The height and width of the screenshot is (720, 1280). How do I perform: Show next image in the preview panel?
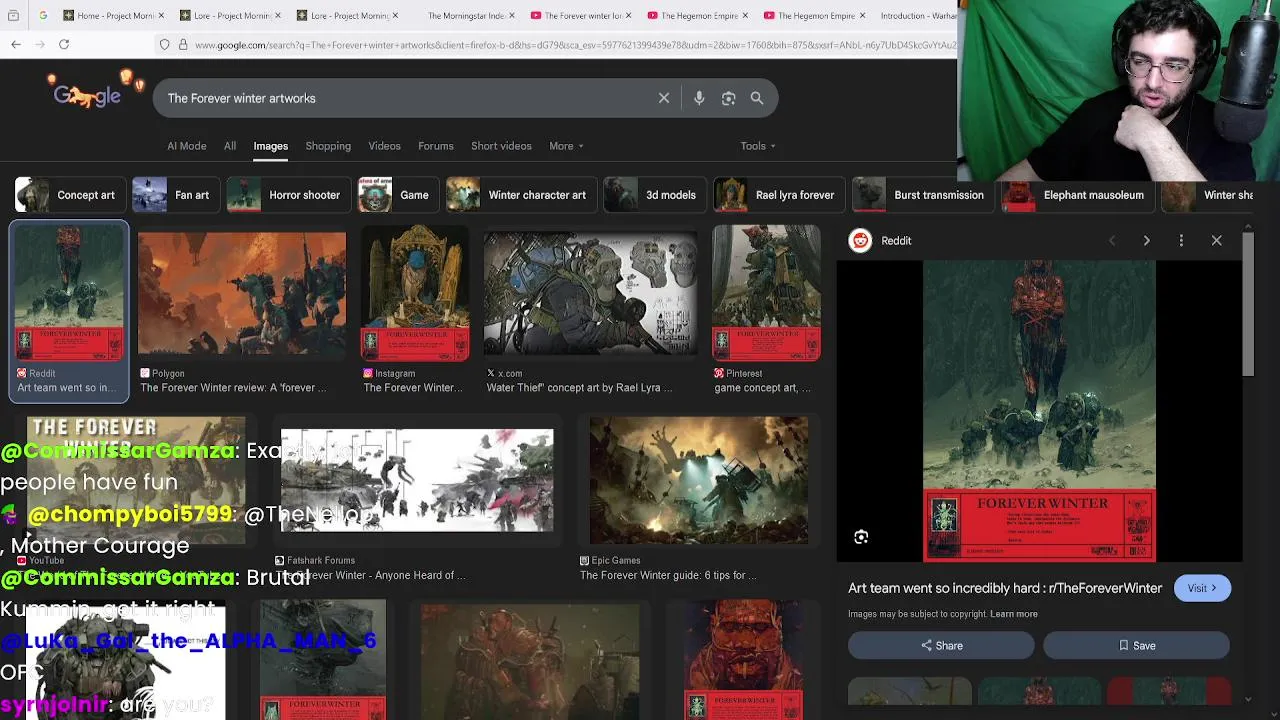[1146, 241]
